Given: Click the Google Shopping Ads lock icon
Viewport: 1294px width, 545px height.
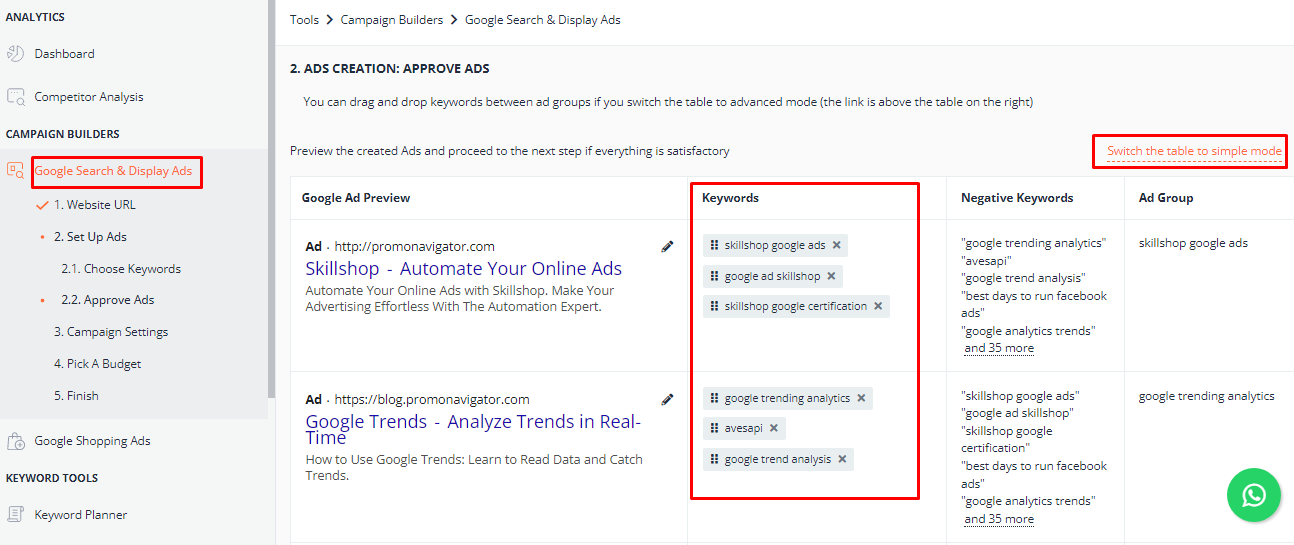Looking at the screenshot, I should point(15,441).
